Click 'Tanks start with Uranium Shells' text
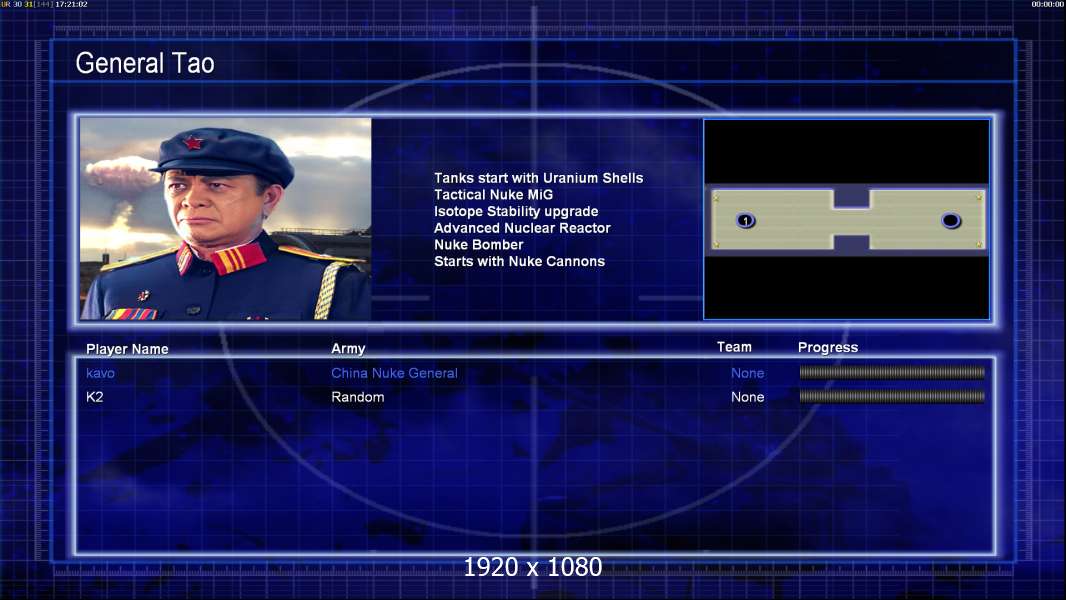The width and height of the screenshot is (1066, 600). [538, 178]
